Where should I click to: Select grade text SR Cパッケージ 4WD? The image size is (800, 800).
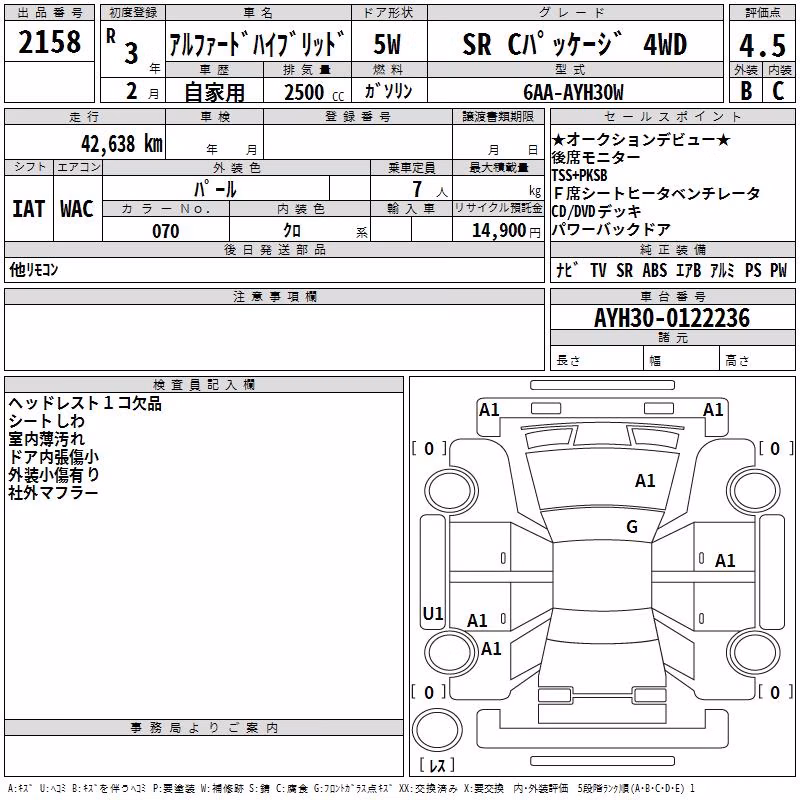point(574,44)
